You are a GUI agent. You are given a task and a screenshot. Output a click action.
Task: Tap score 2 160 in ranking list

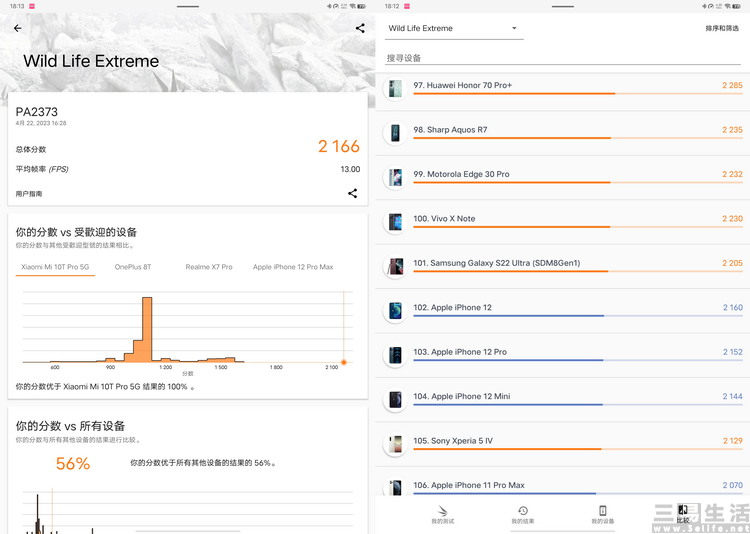[x=733, y=308]
